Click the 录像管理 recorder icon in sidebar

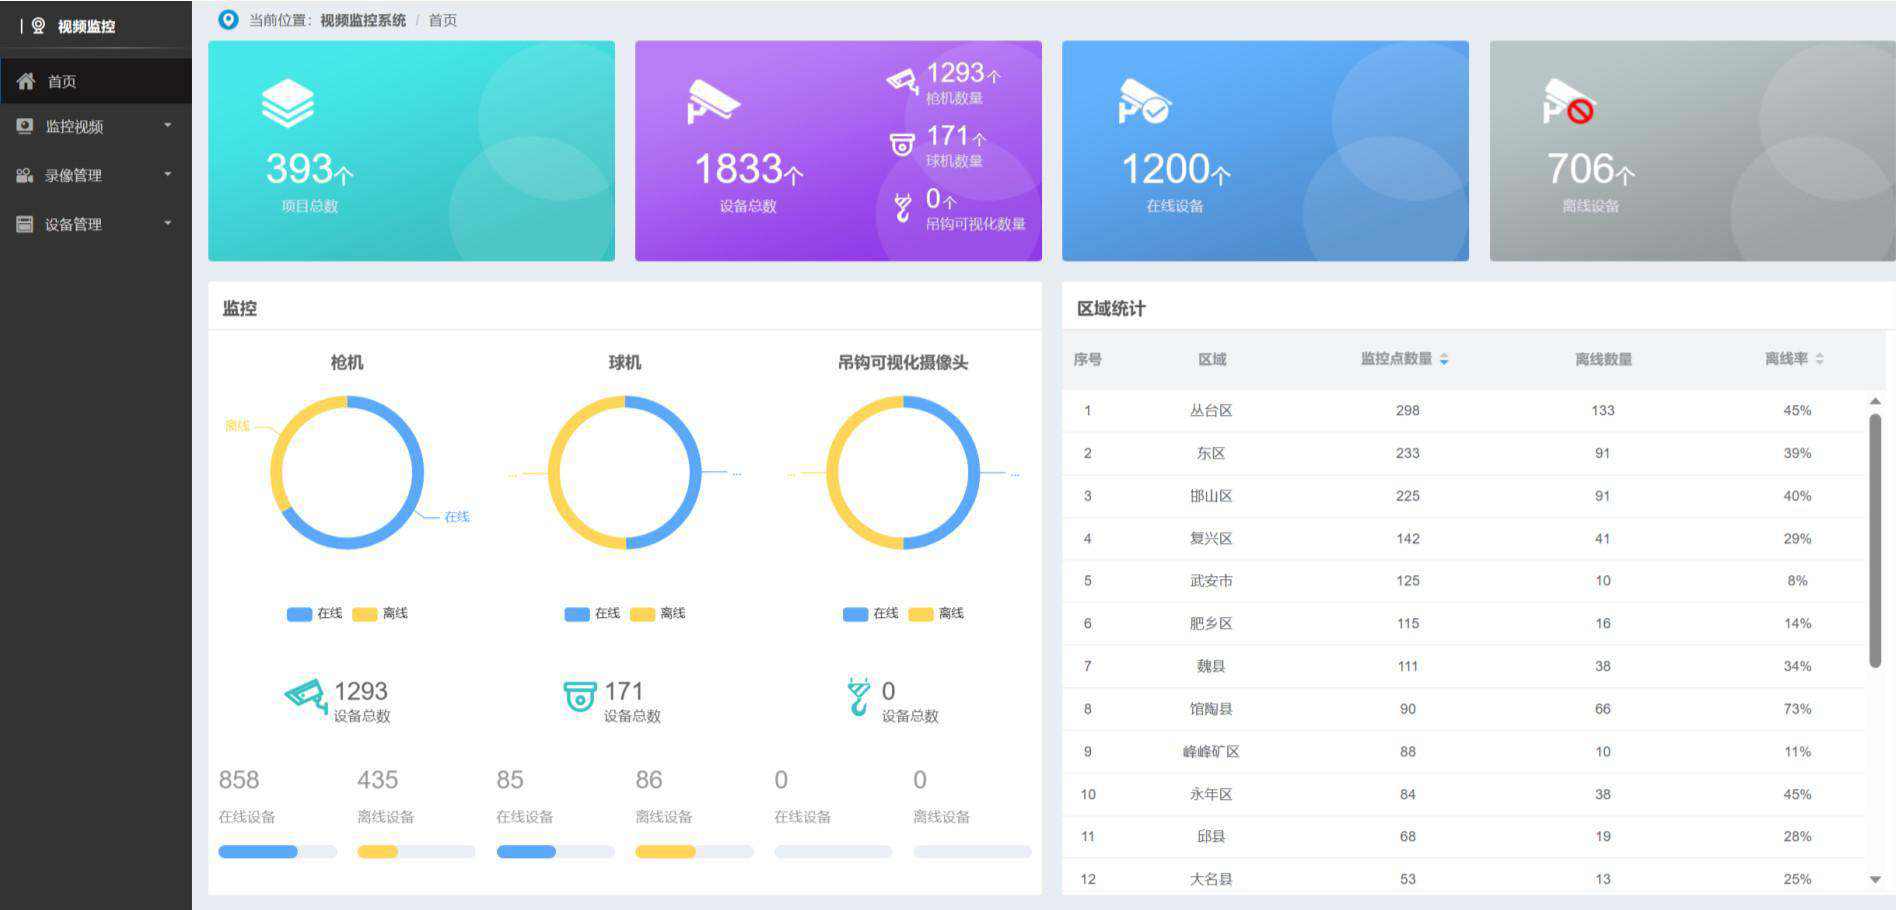tap(25, 175)
